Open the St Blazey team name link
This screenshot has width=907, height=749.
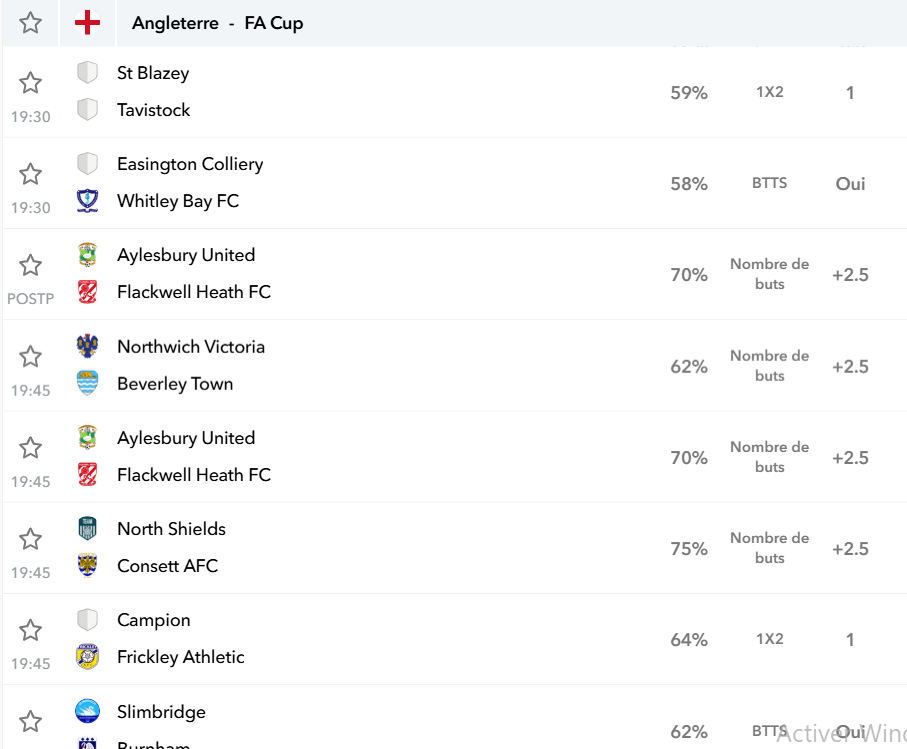153,73
